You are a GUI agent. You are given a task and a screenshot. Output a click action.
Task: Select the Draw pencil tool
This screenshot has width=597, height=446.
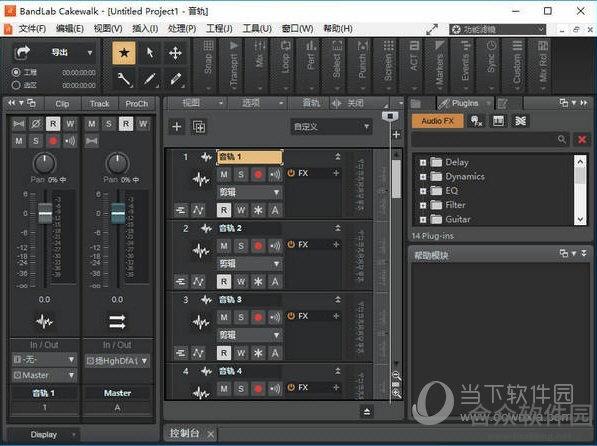150,79
